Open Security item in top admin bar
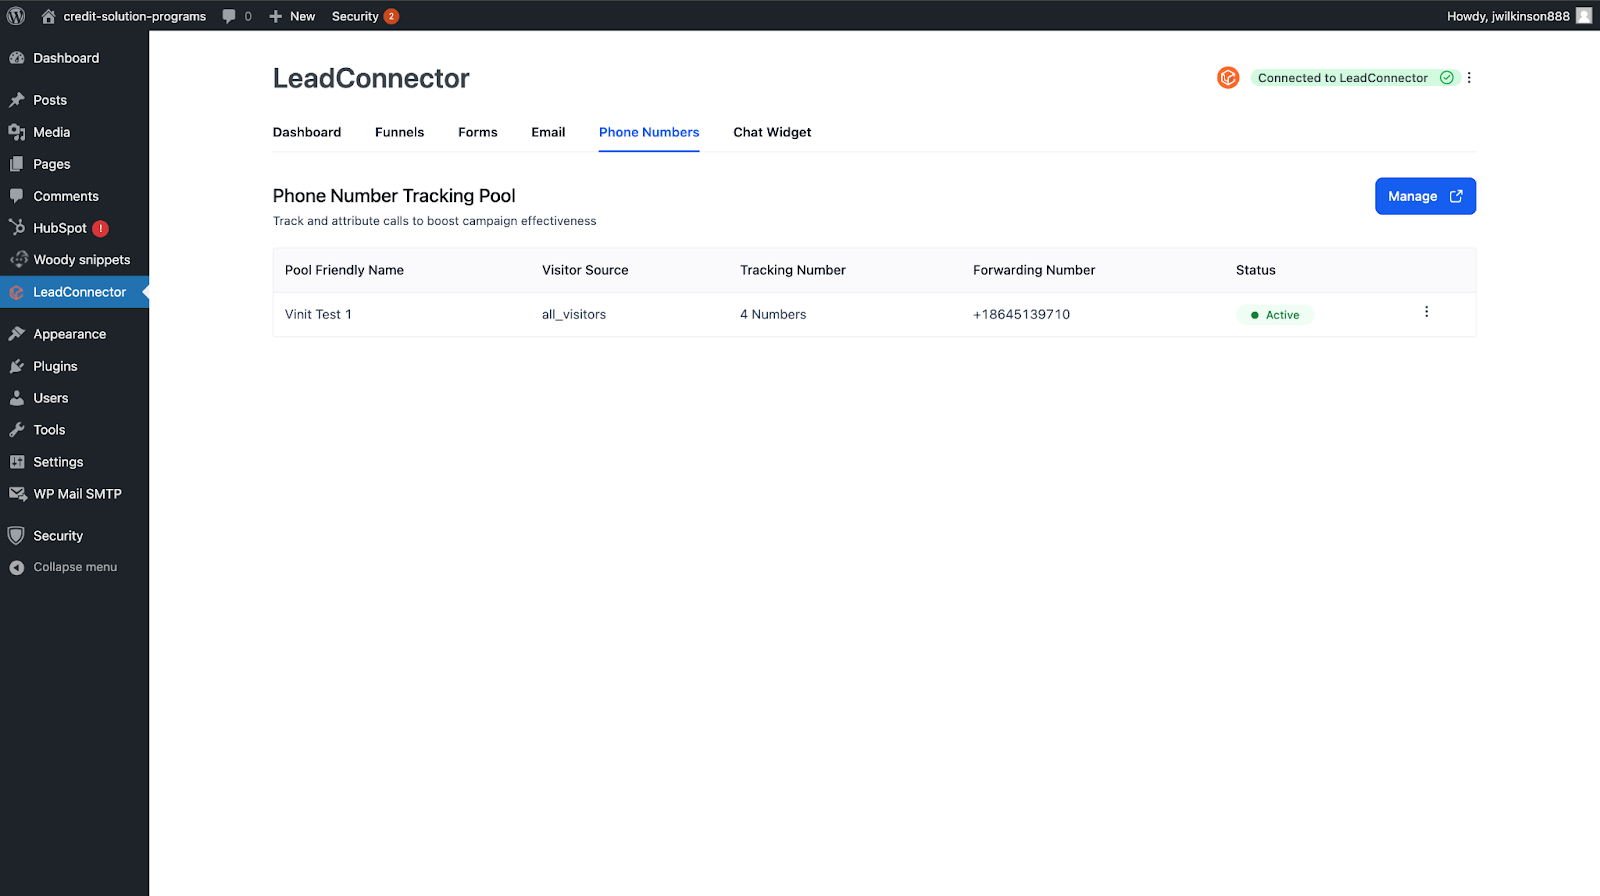Screen dimensions: 1600x896 355,16
